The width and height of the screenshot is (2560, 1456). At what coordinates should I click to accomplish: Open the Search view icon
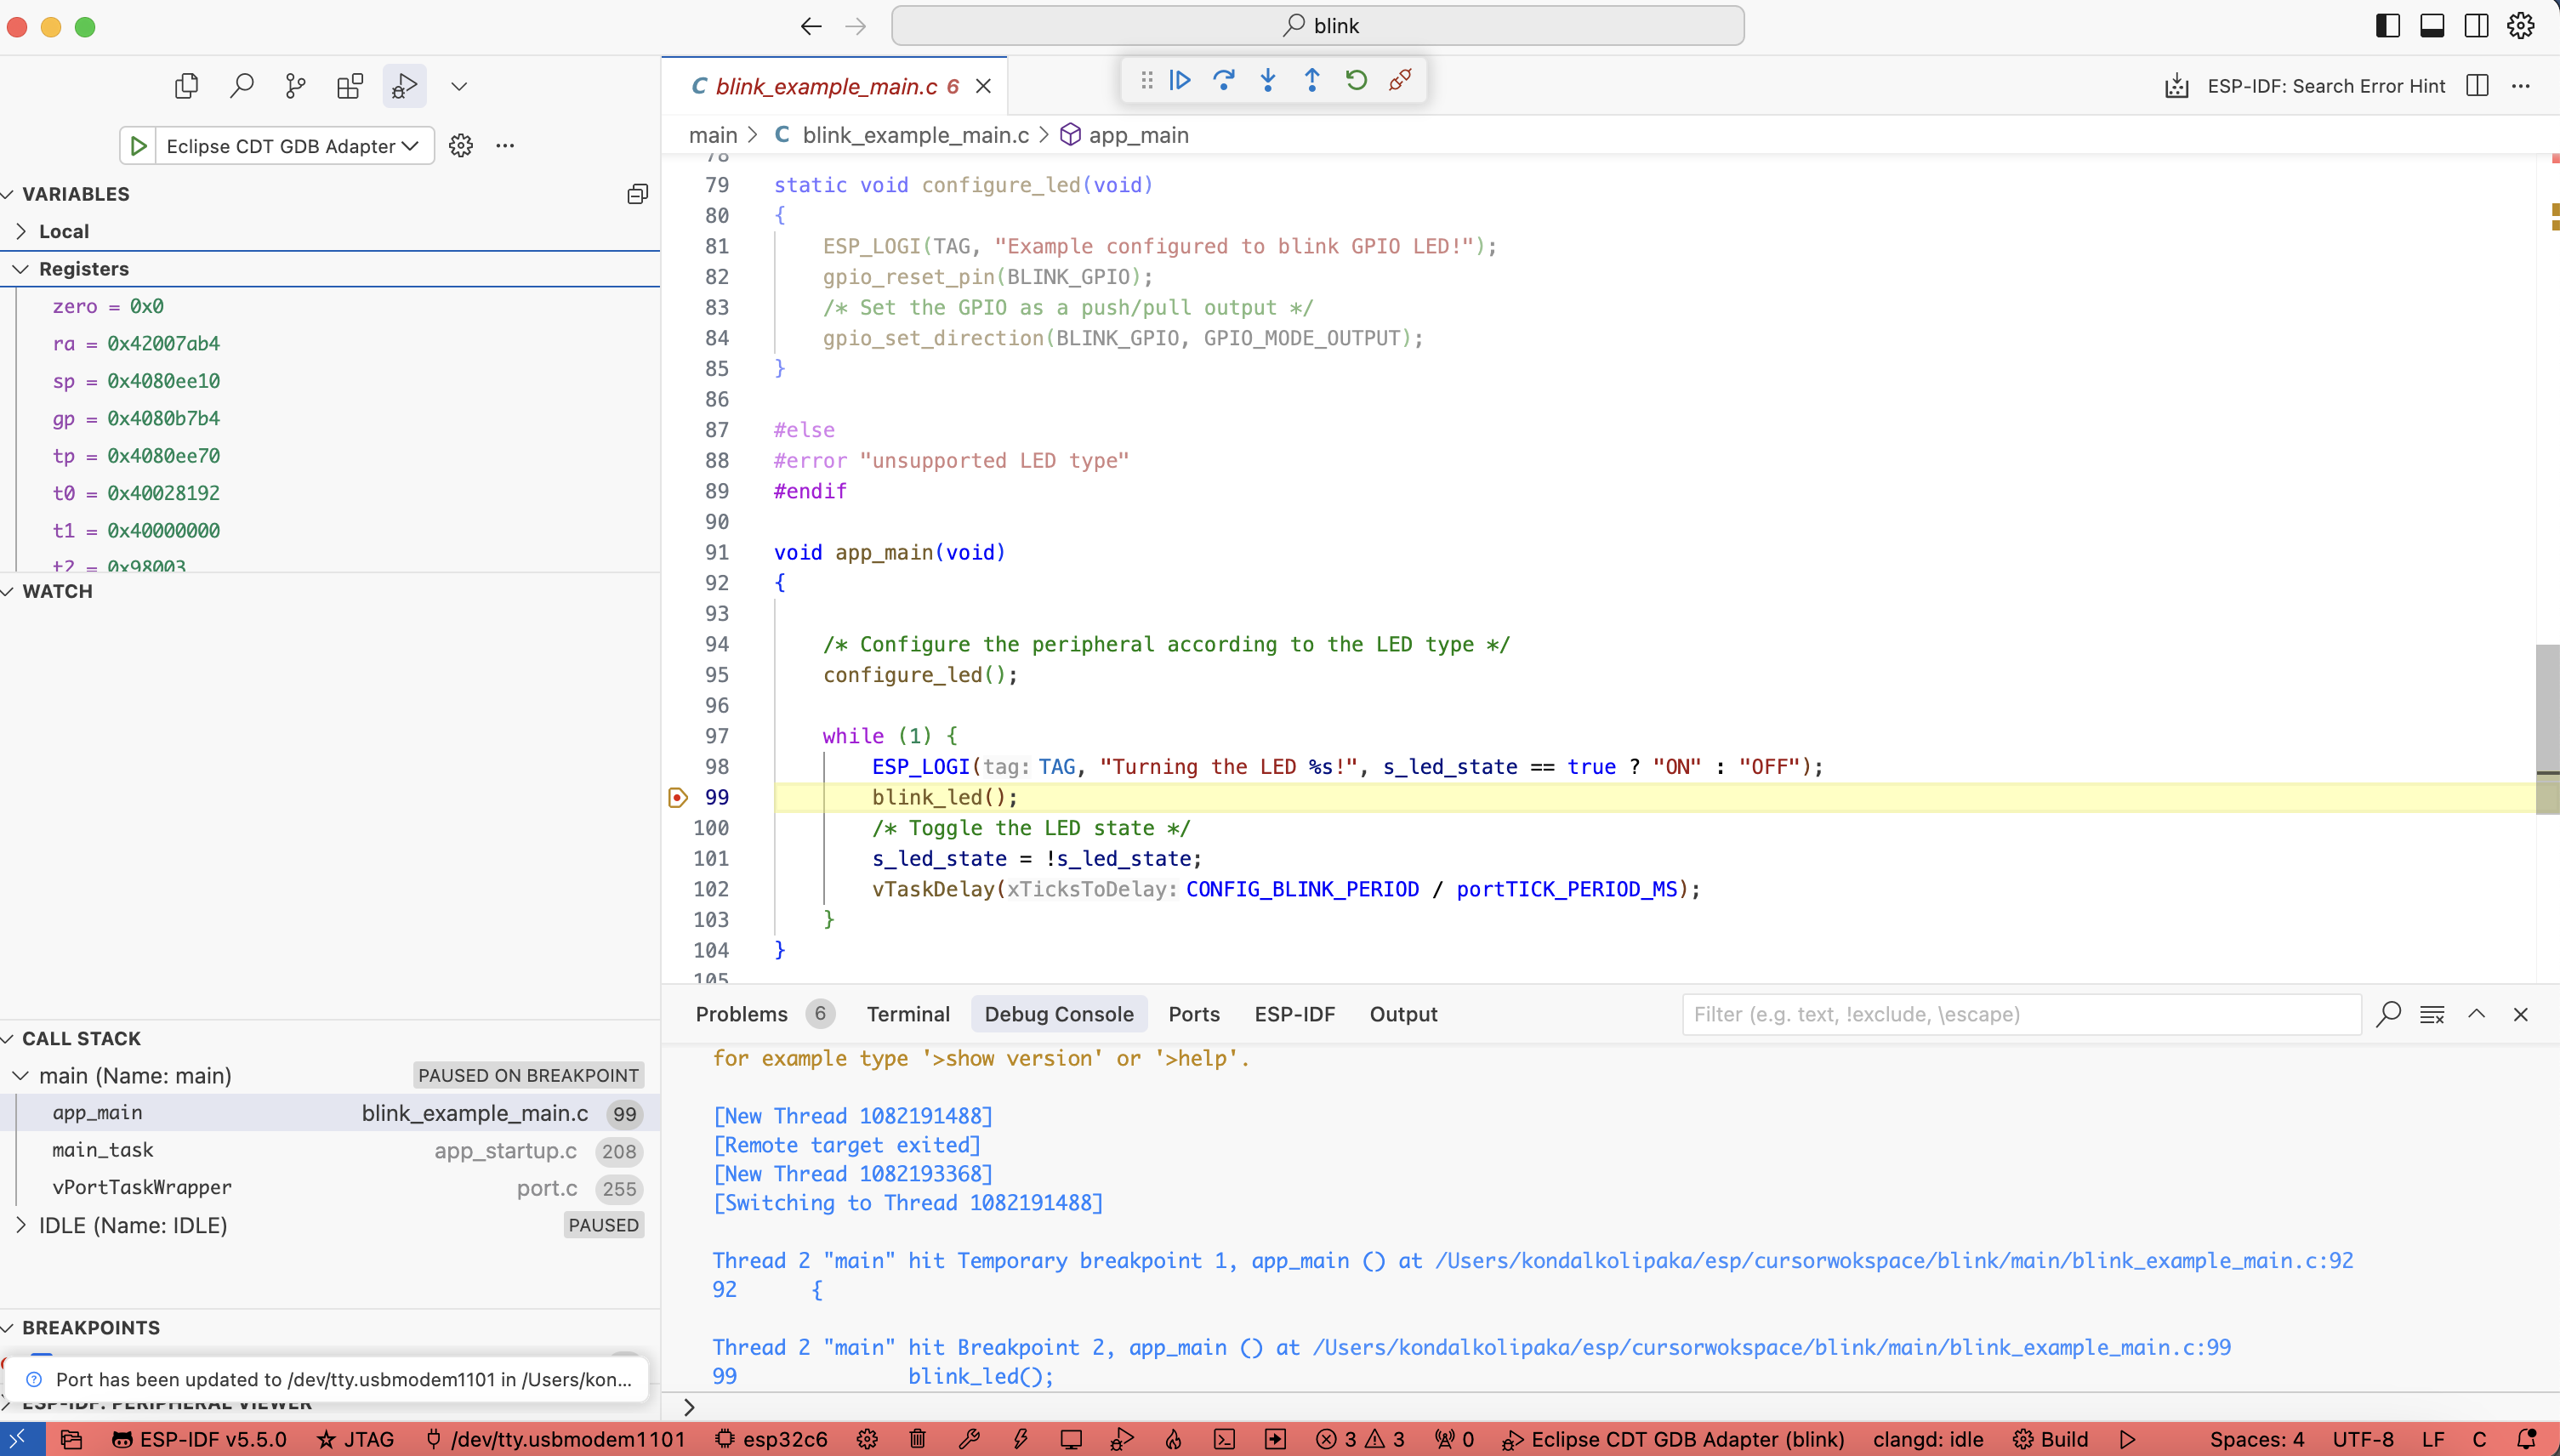coord(241,86)
